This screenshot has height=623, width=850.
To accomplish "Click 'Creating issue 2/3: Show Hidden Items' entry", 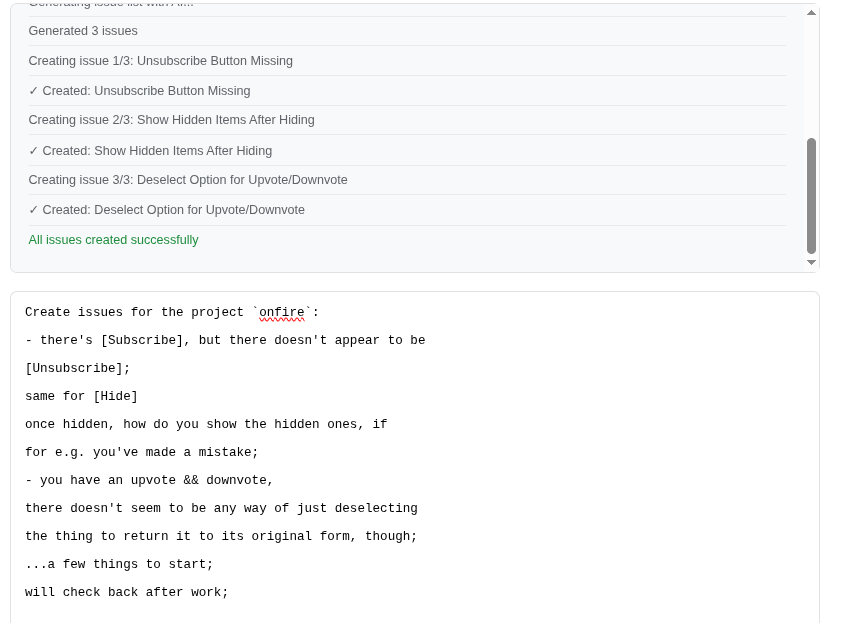I will pos(171,120).
